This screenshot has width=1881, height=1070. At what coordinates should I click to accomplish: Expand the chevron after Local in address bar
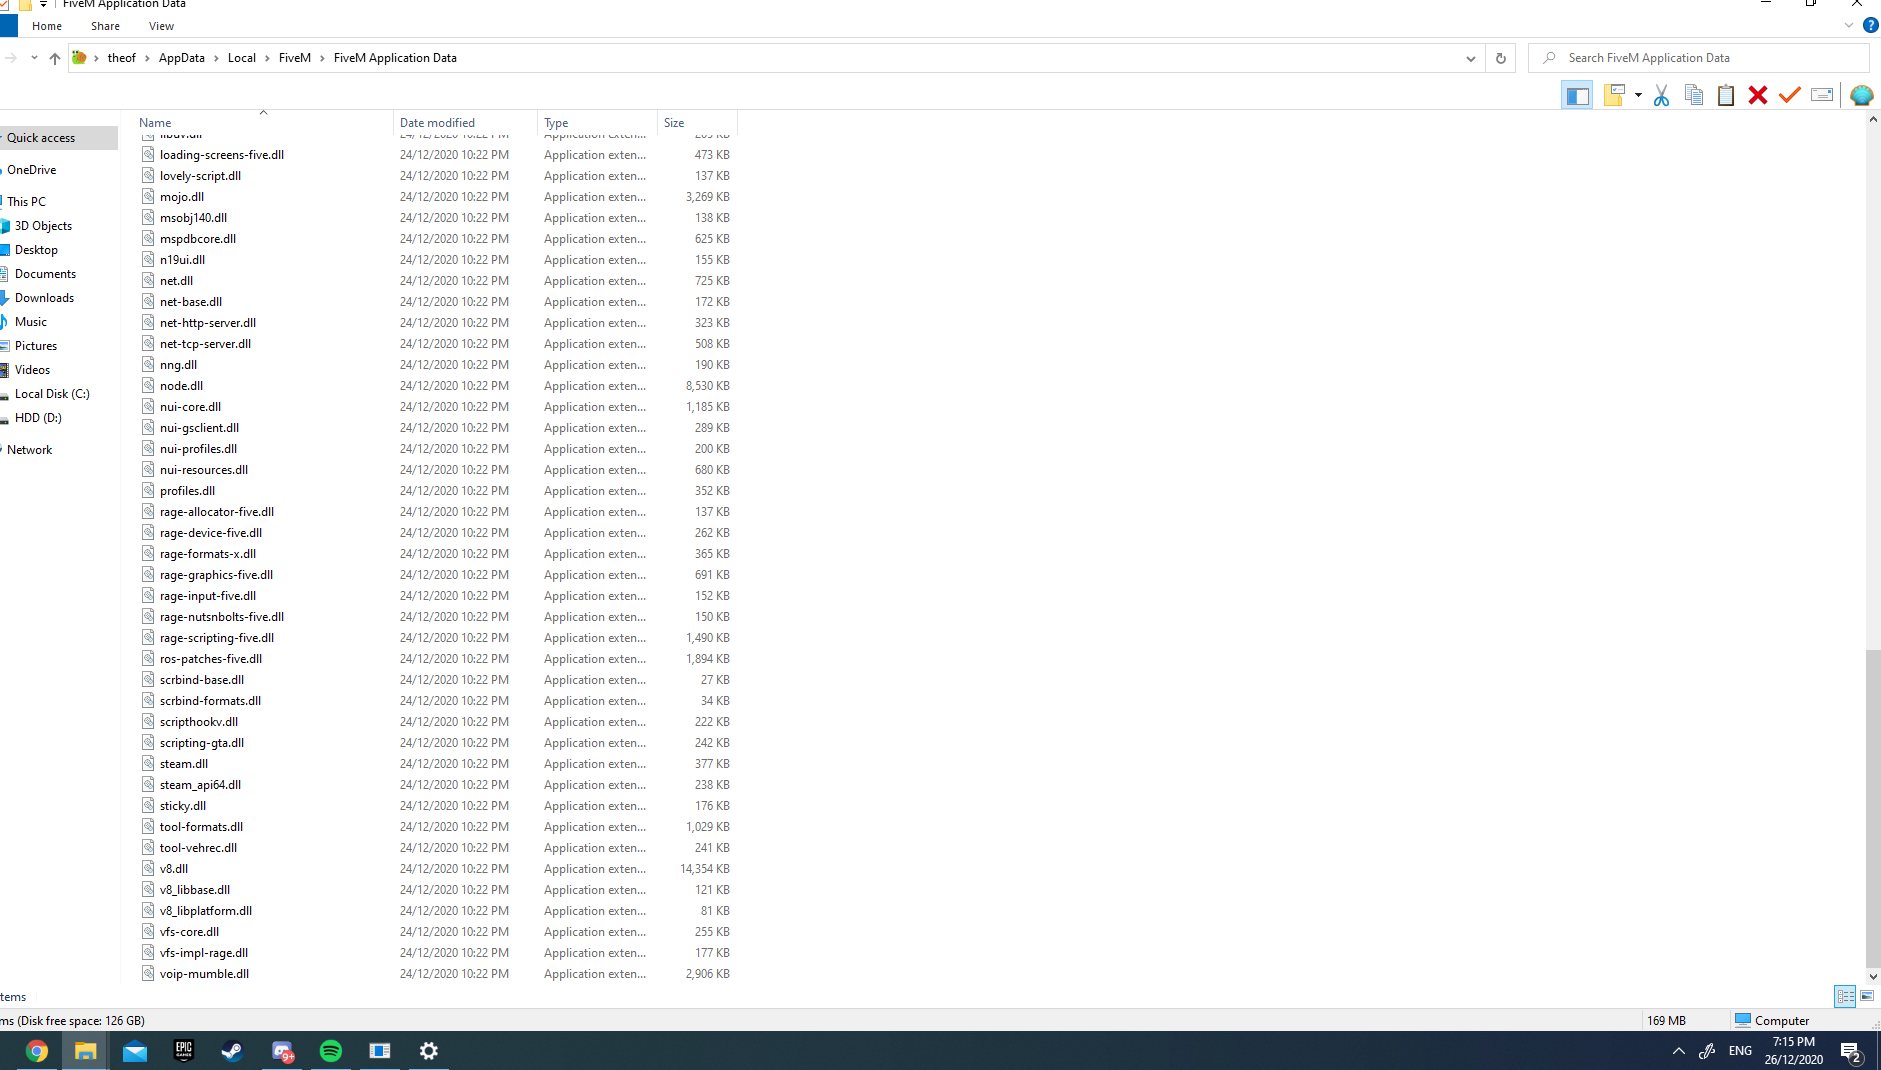tap(267, 58)
